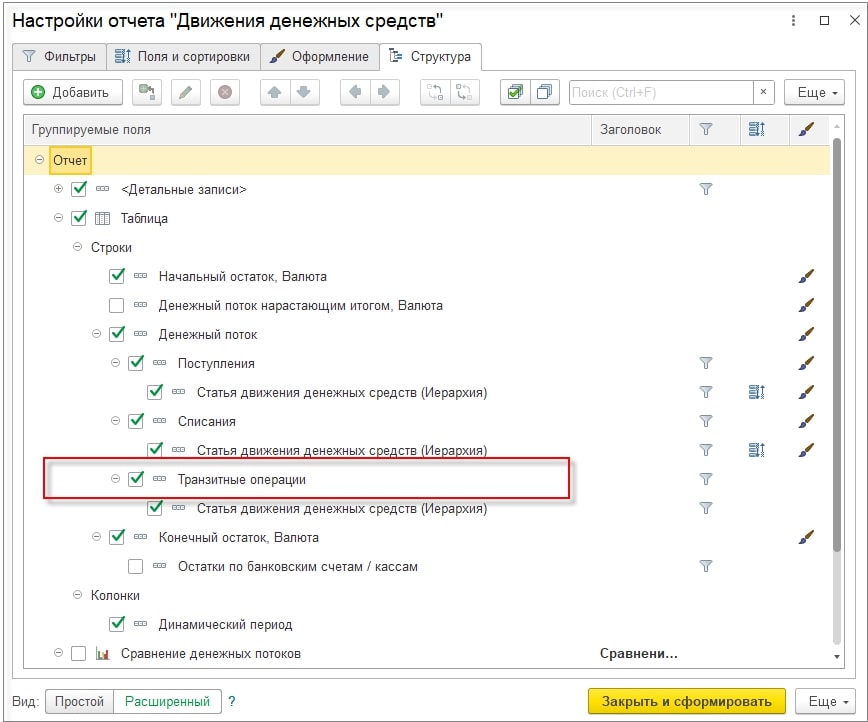Click filter icon in Транзитные операции row
This screenshot has width=868, height=722.
[706, 479]
